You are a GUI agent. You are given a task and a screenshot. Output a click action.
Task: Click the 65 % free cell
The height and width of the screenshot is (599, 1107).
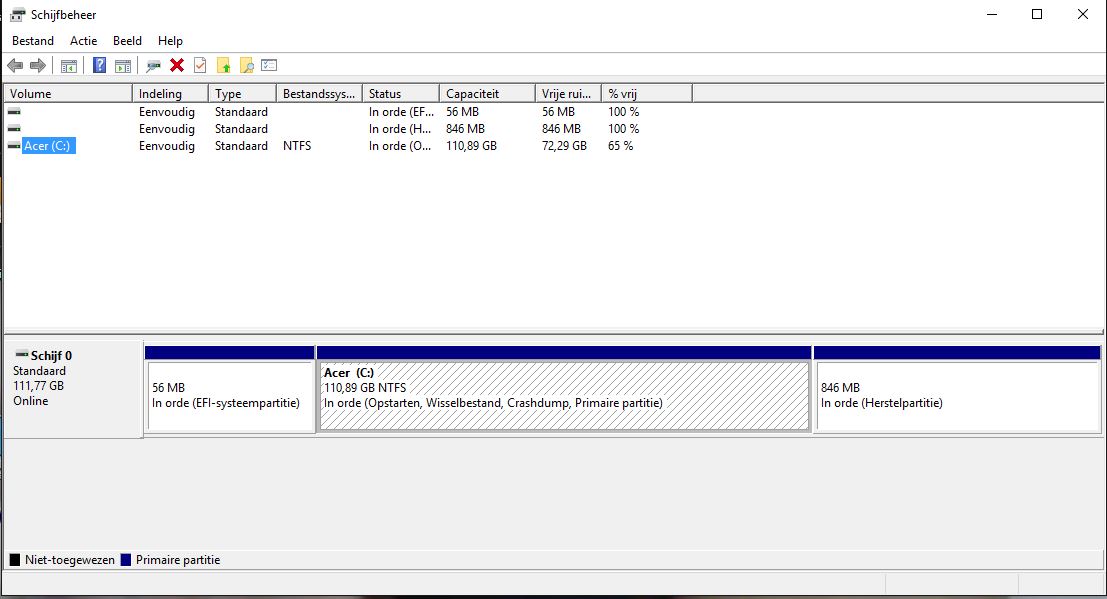621,146
